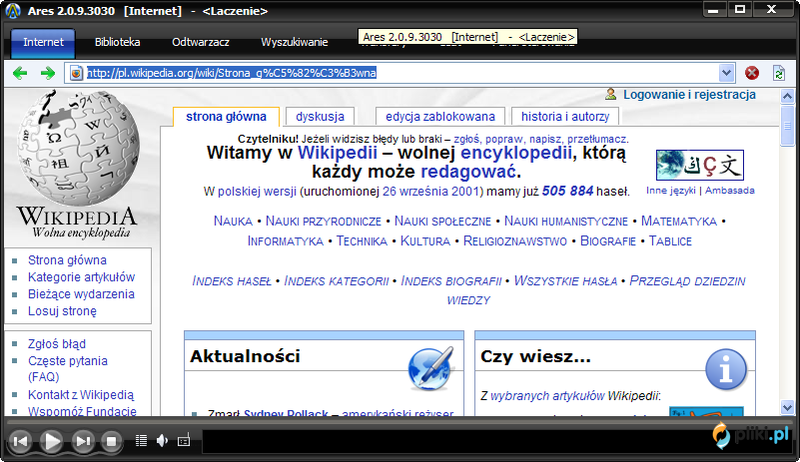Click the Inne języki languages image

click(x=699, y=165)
